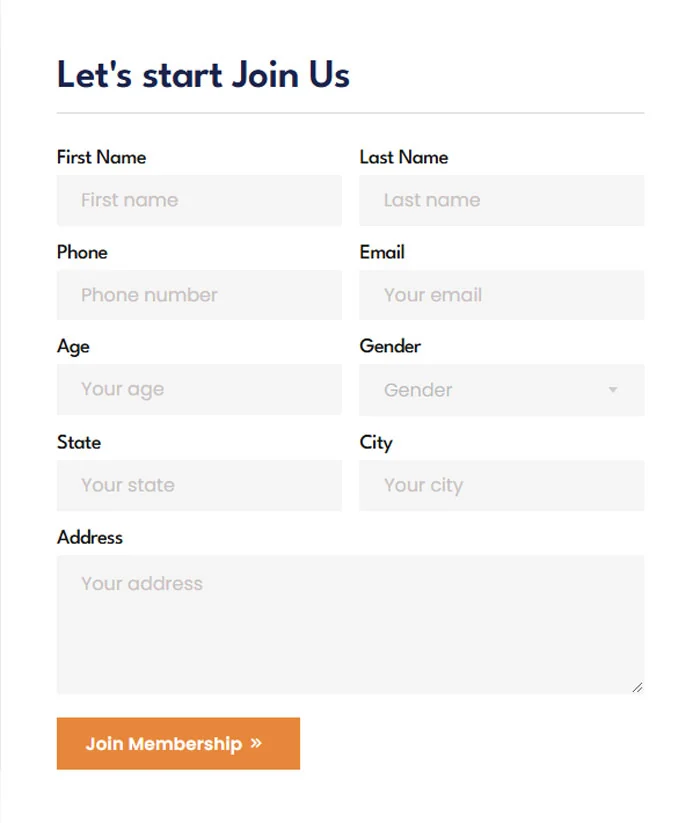Image resolution: width=700 pixels, height=823 pixels.
Task: Click the double chevron on Join Membership
Action: 256,743
